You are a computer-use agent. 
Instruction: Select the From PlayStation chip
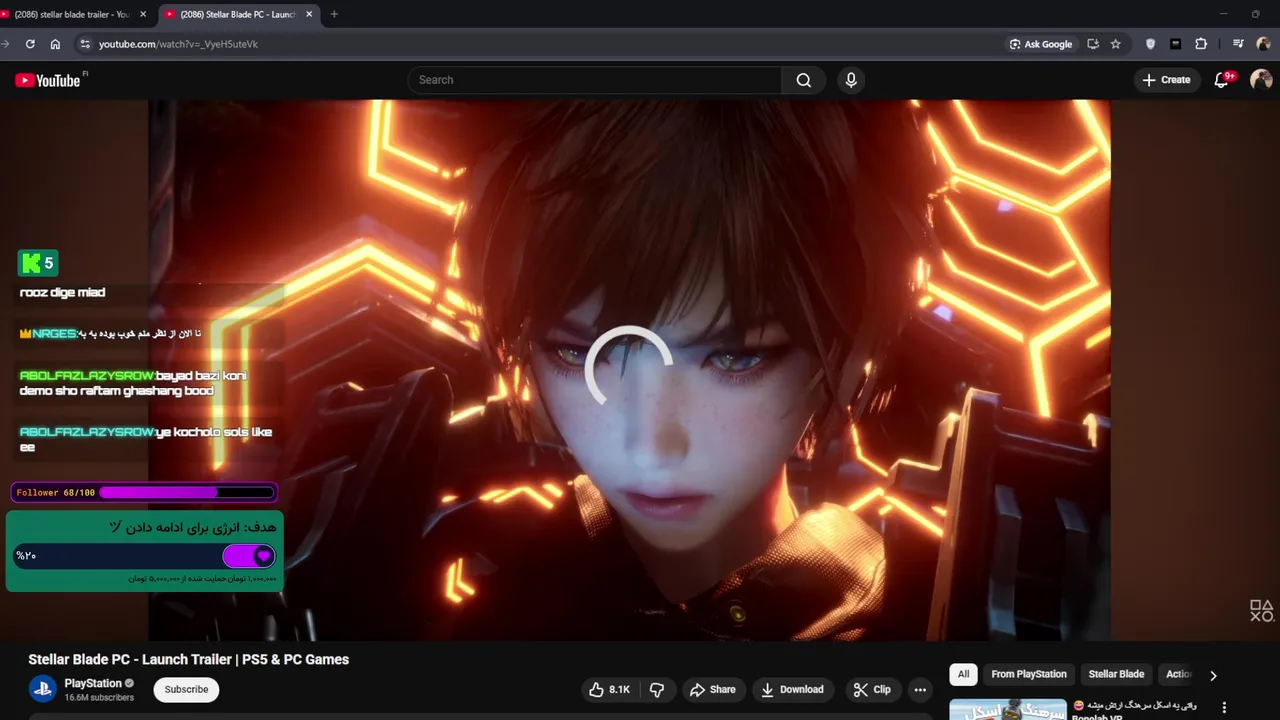[x=1029, y=674]
